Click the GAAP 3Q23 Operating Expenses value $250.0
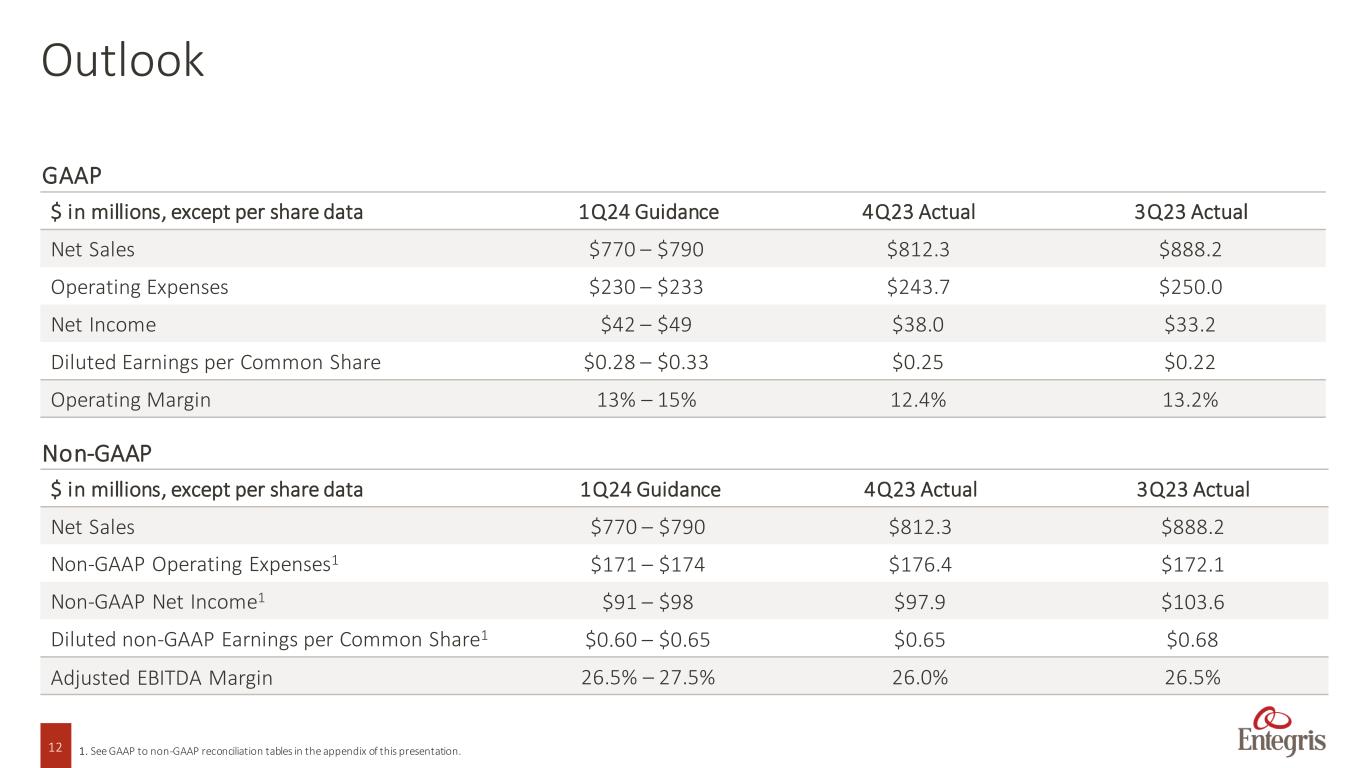This screenshot has width=1365, height=768. [1191, 287]
